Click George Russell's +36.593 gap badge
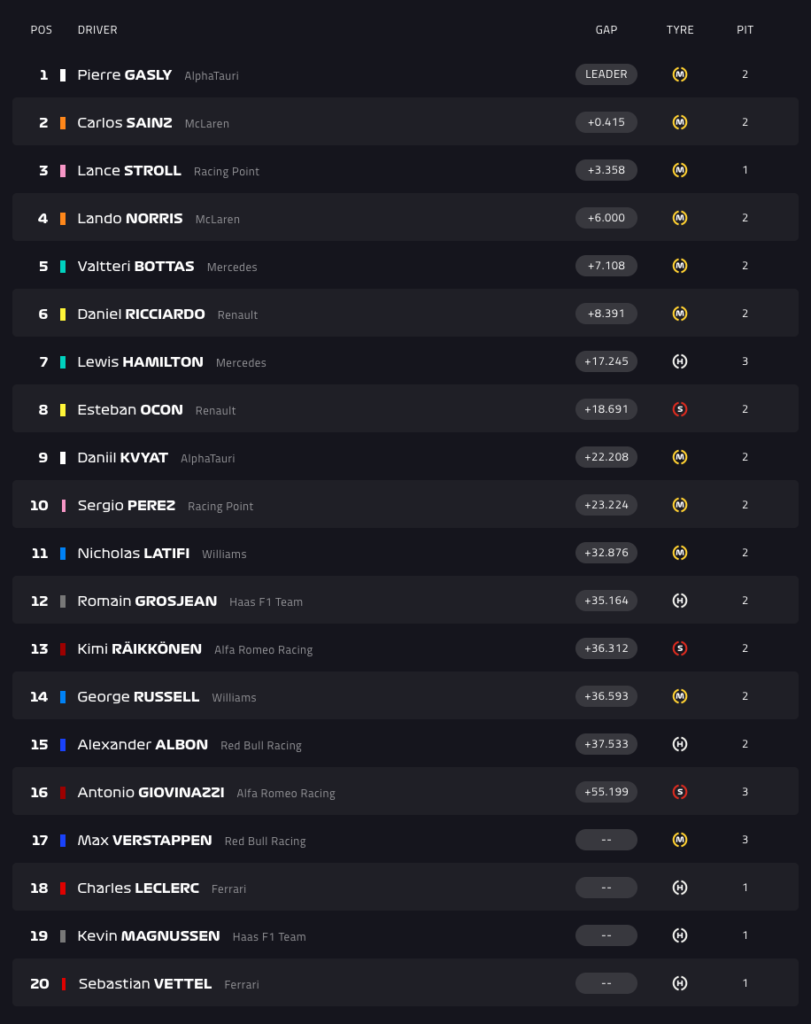Screen dimensions: 811x1024 coord(606,696)
